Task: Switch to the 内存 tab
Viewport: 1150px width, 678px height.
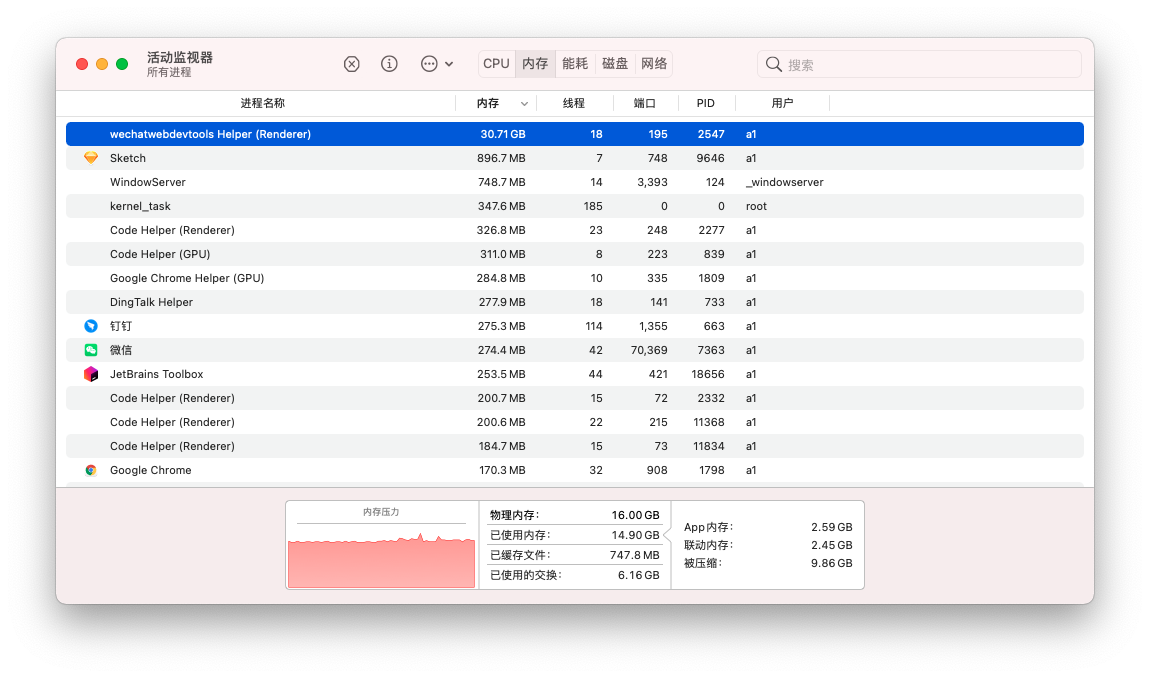Action: pos(535,64)
